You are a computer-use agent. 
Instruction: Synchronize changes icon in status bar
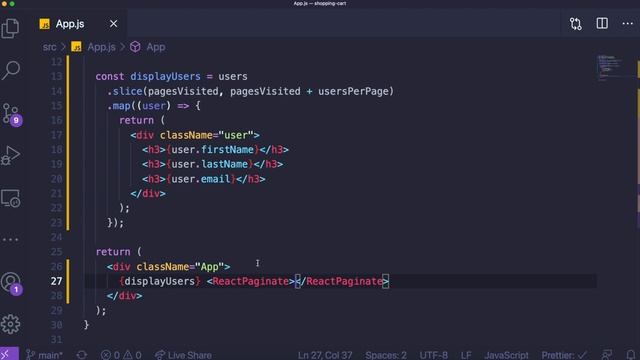pyautogui.click(x=82, y=355)
